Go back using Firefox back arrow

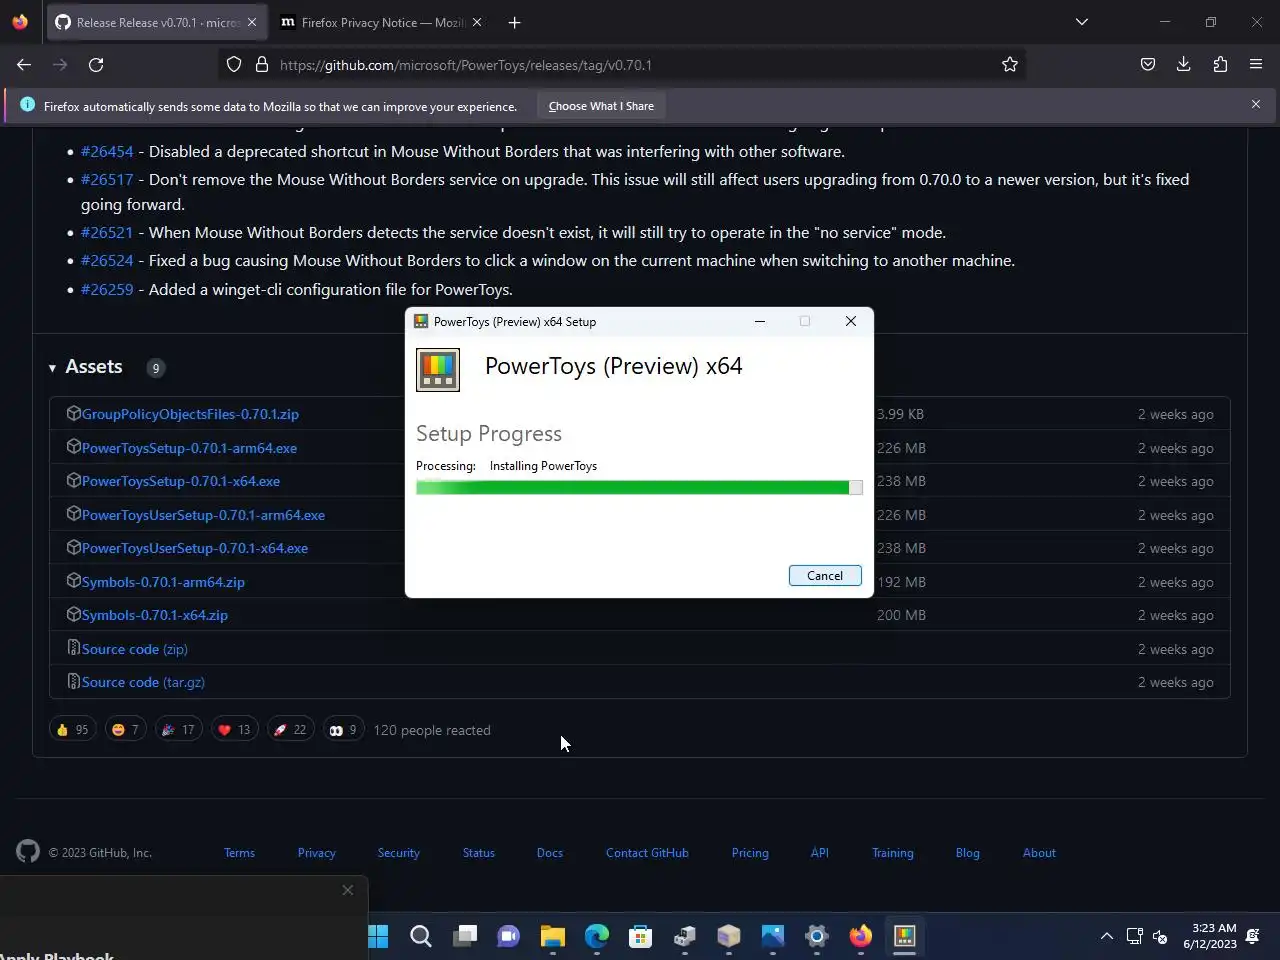pos(24,64)
